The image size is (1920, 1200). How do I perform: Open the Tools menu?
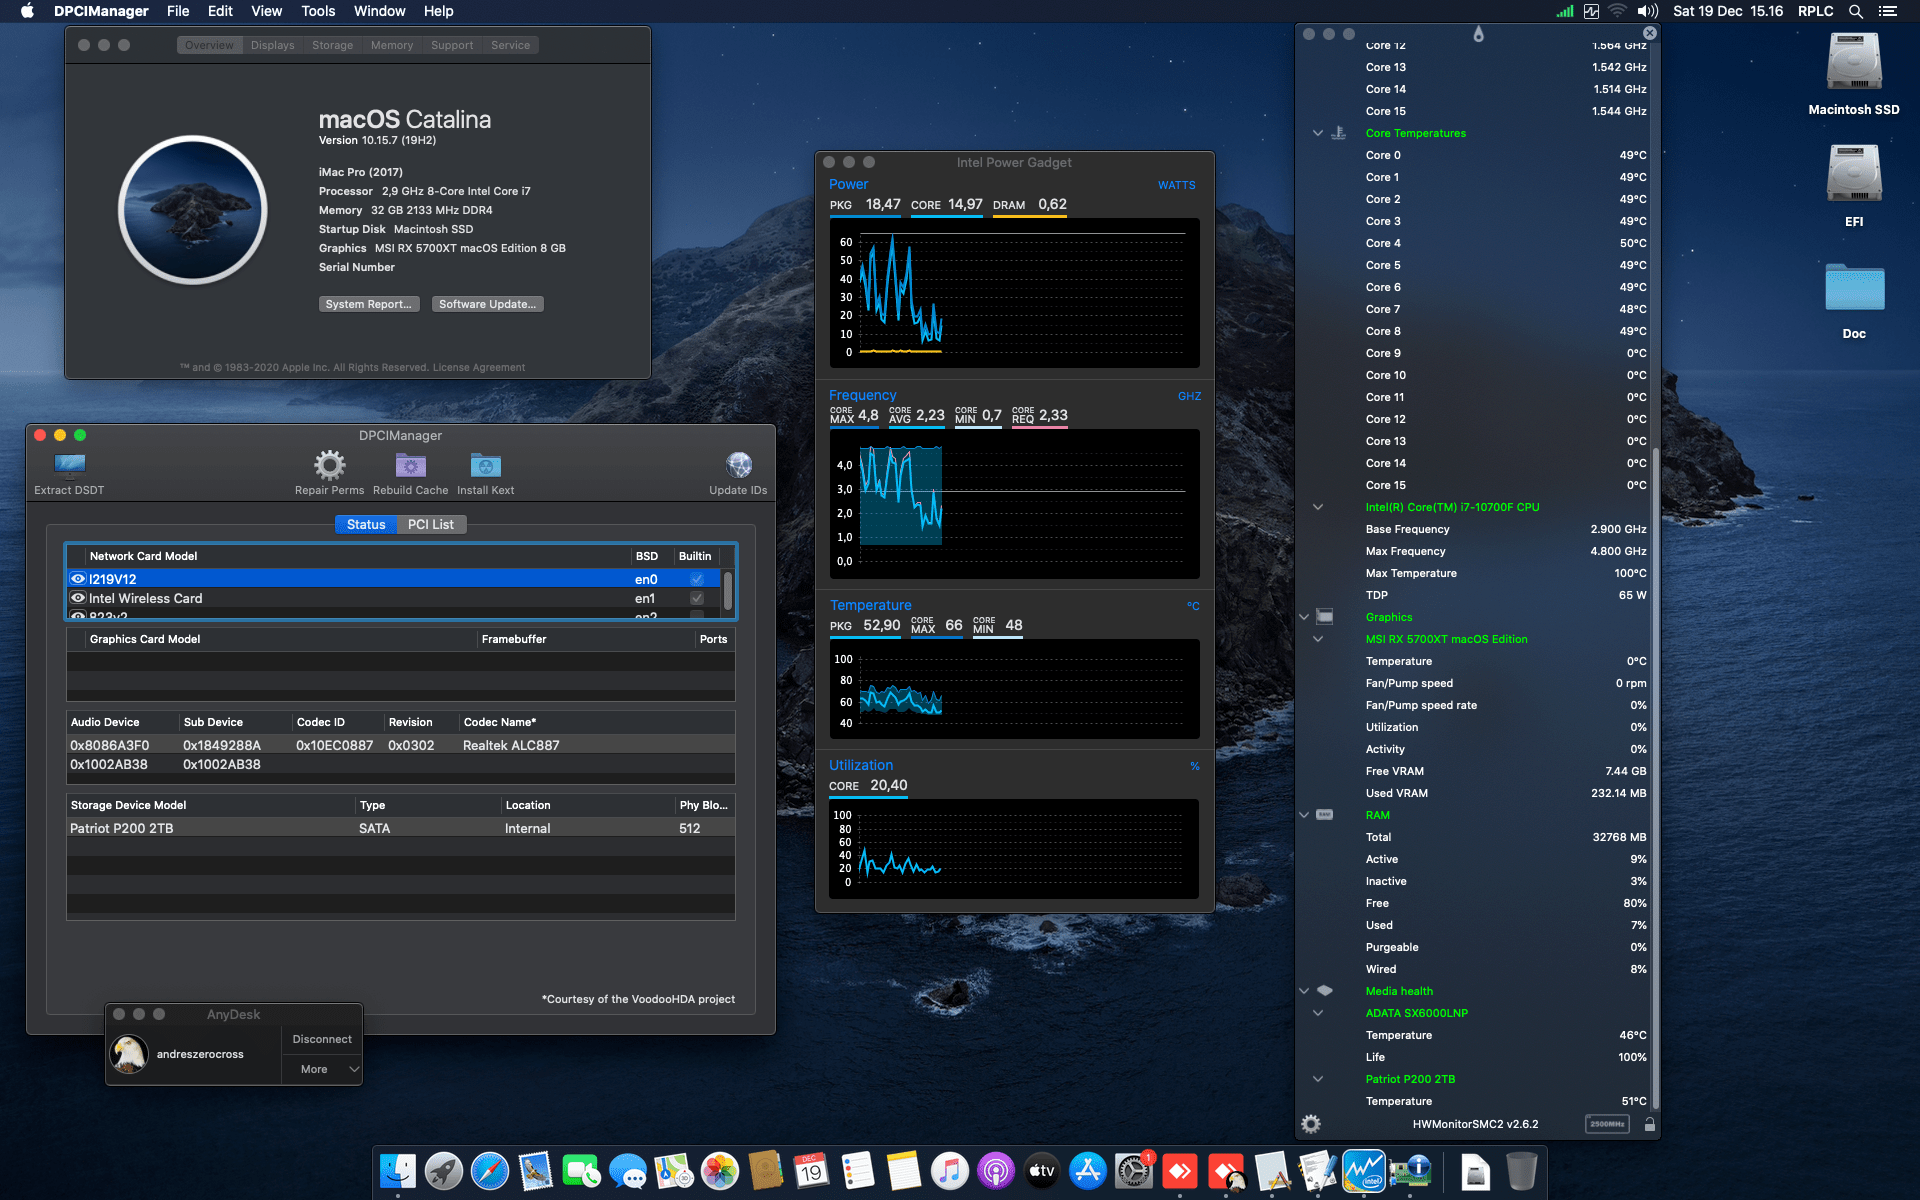coord(317,11)
